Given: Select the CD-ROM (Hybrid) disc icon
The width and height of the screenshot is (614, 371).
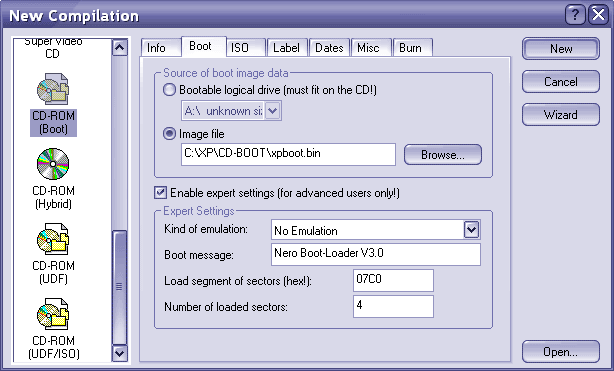Looking at the screenshot, I should 53,164.
